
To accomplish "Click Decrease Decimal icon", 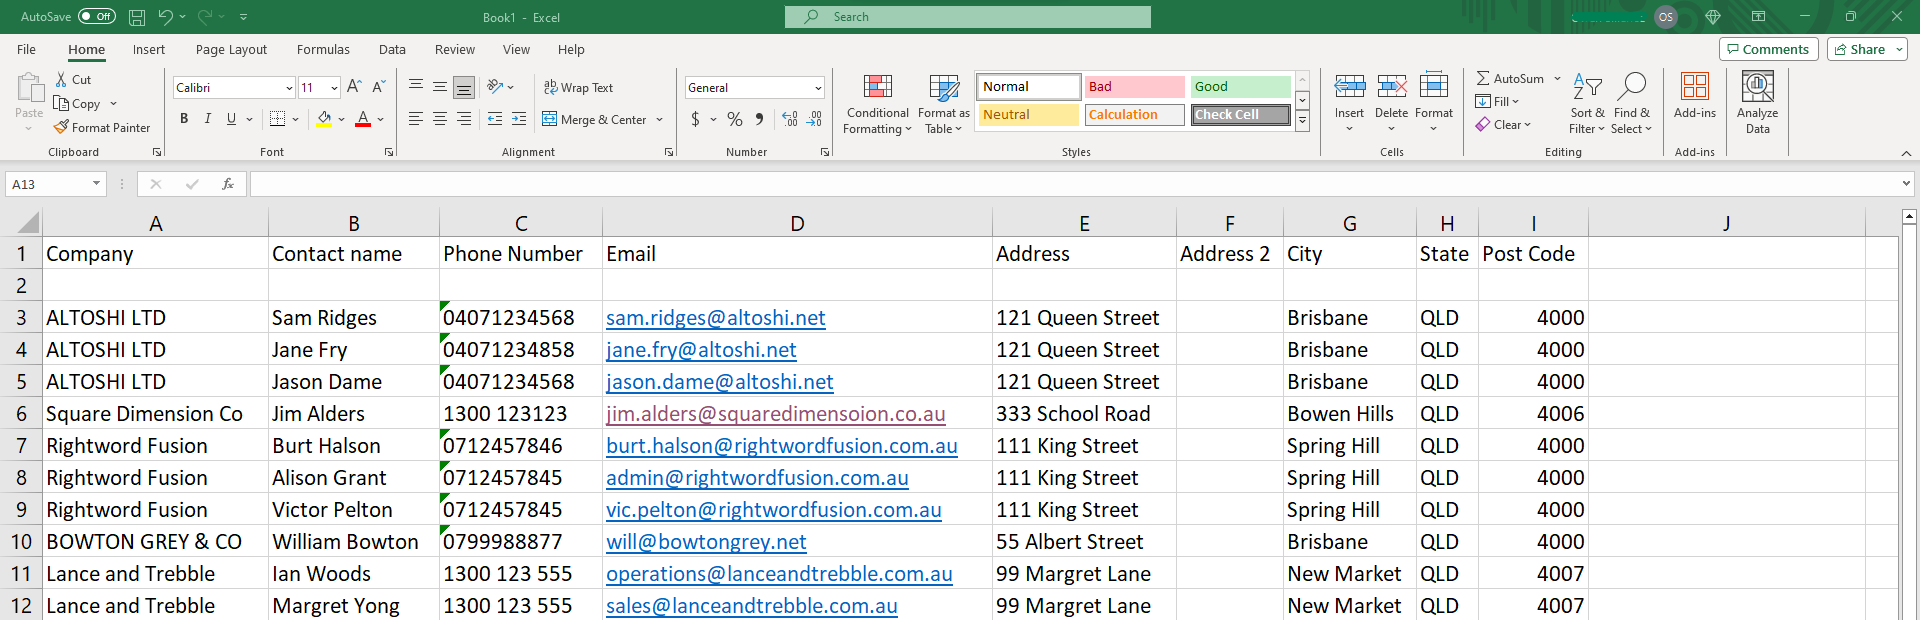I will tap(815, 119).
